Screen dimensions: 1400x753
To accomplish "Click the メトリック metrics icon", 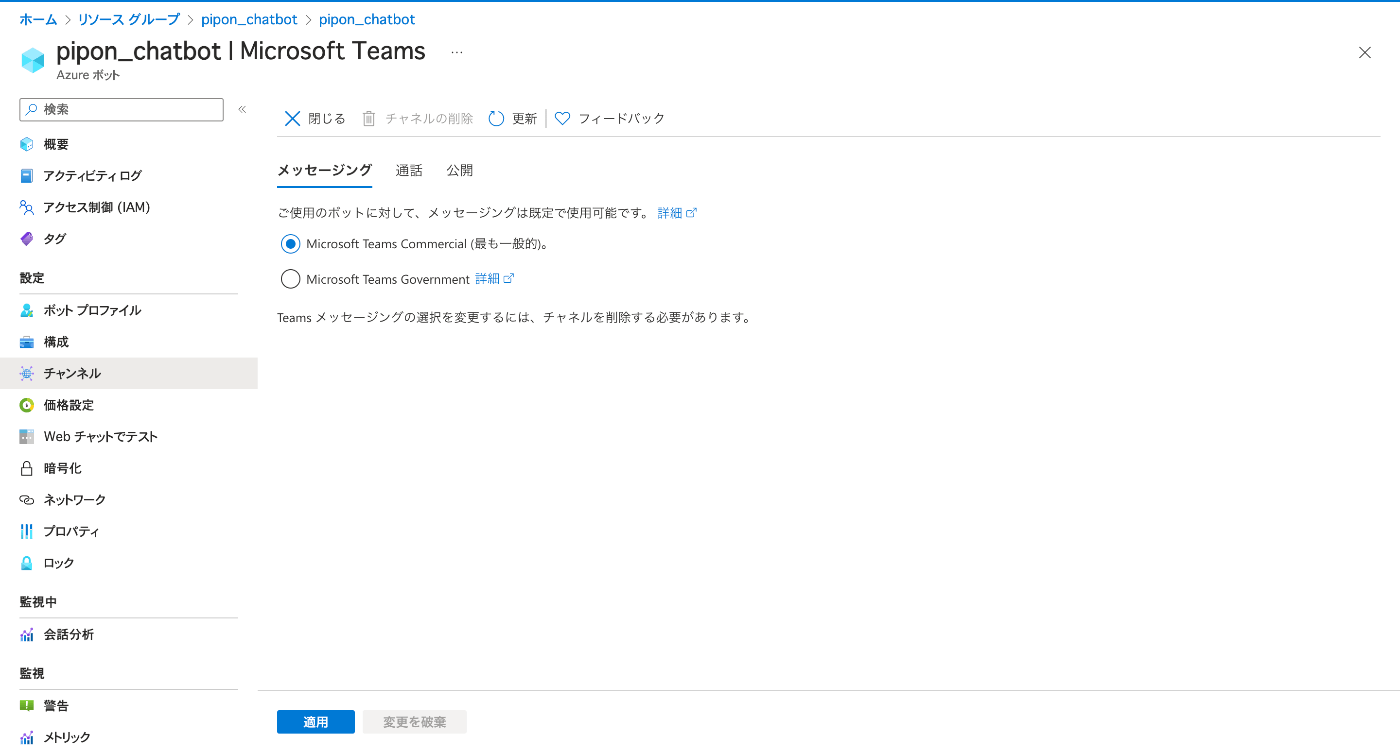I will pyautogui.click(x=27, y=737).
